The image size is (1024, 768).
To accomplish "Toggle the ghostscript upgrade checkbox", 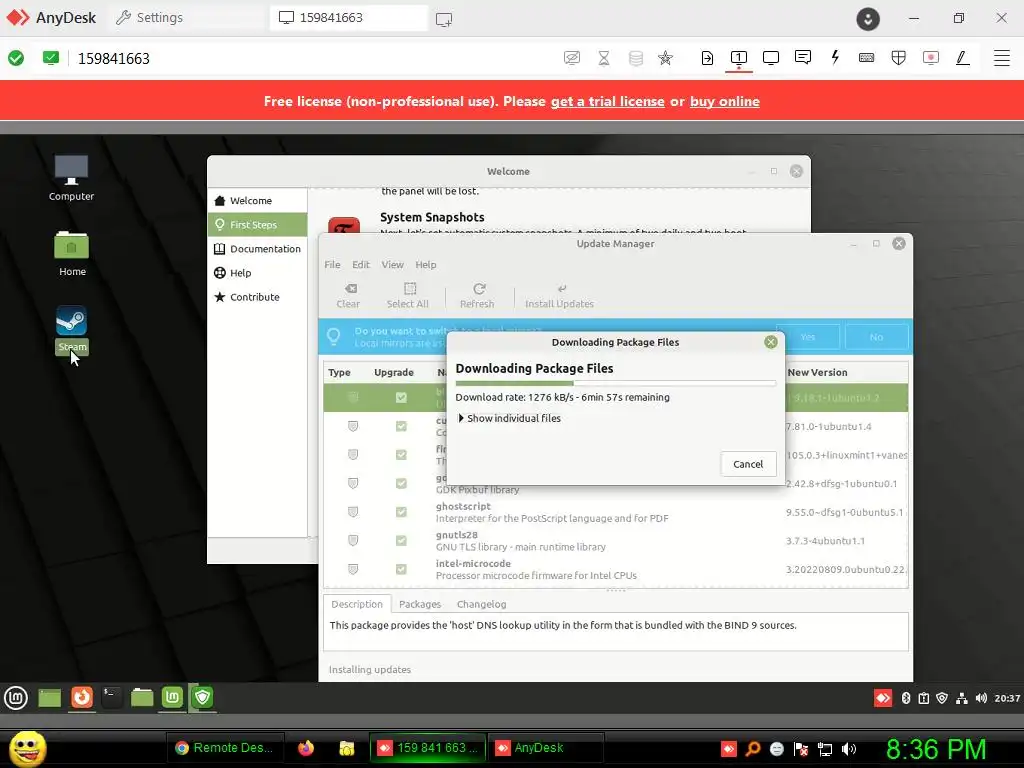I will (x=401, y=512).
